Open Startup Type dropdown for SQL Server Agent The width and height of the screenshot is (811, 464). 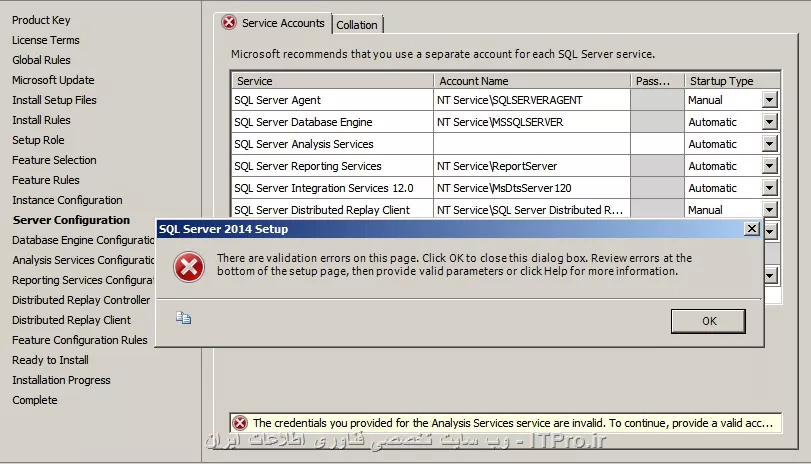[x=769, y=100]
